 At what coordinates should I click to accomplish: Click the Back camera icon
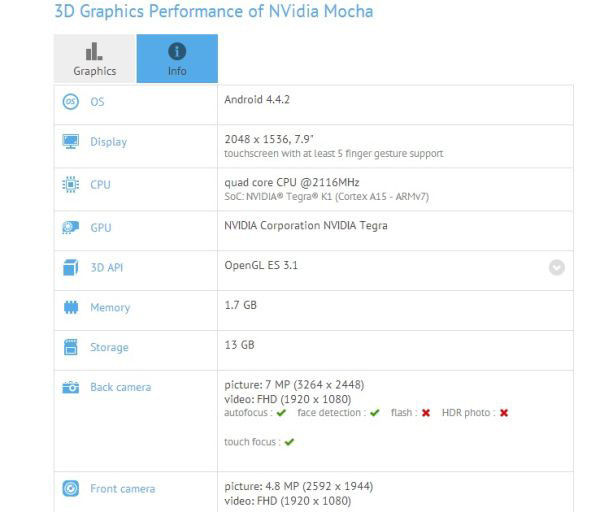[71, 387]
